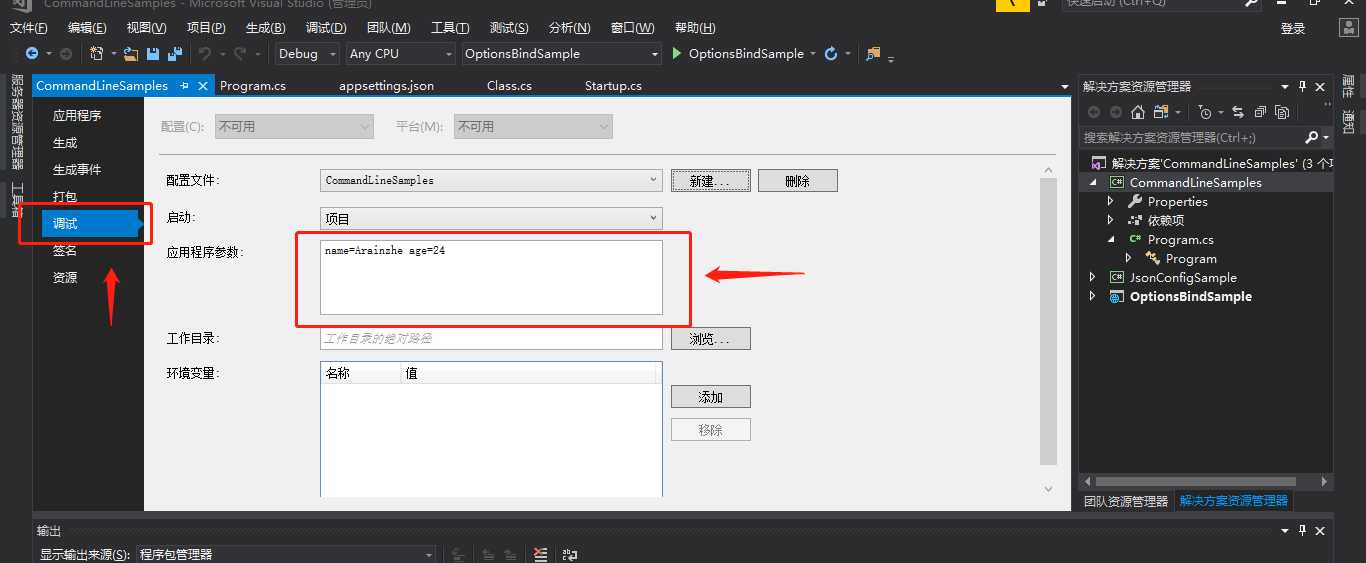Click the 工作目录 path input field
1366x563 pixels.
click(491, 339)
